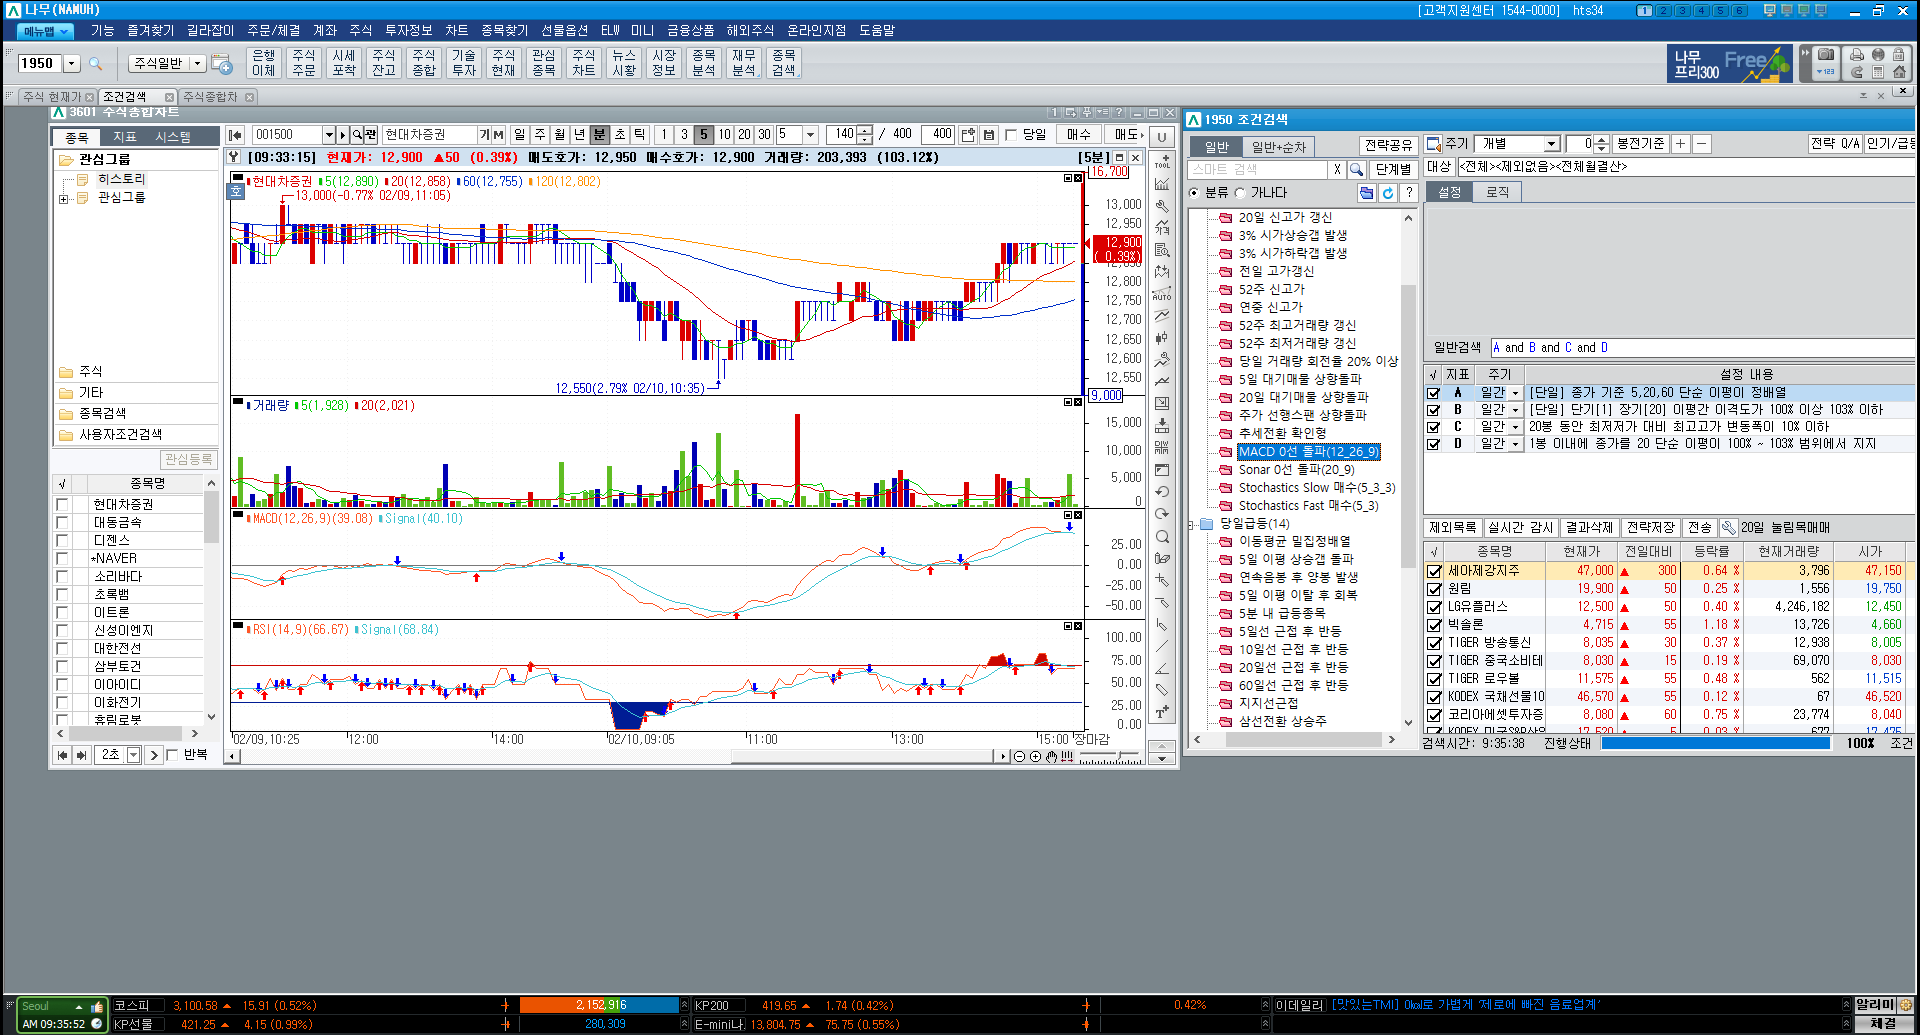This screenshot has height=1035, width=1920.
Task: Click the new screen window icon beside 주식일반
Action: click(222, 64)
